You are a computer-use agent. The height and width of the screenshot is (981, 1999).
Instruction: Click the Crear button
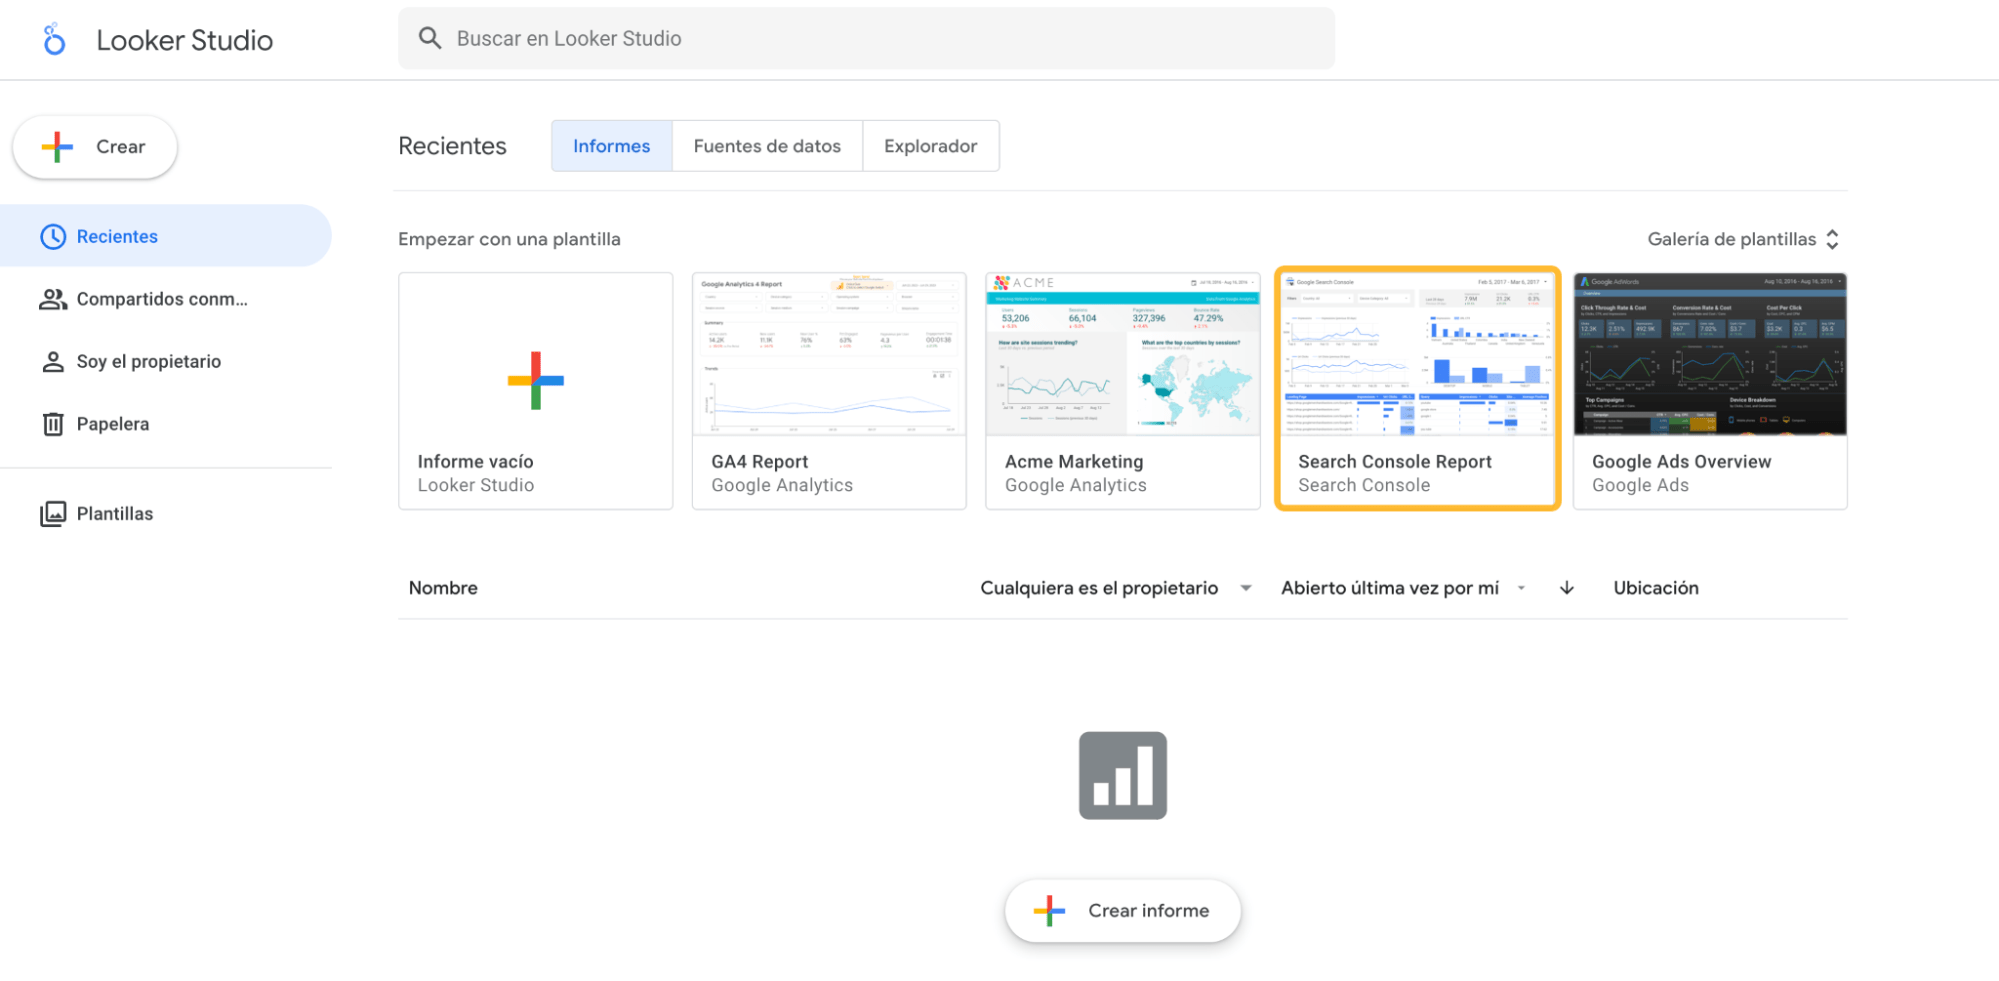tap(94, 146)
